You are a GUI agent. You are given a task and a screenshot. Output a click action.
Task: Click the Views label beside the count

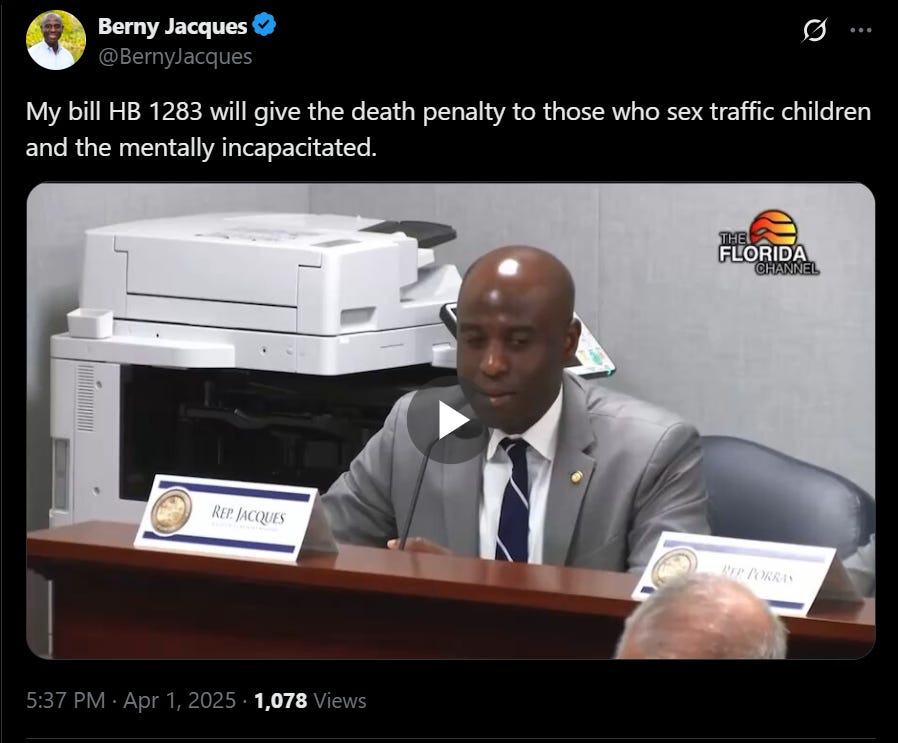tap(340, 701)
